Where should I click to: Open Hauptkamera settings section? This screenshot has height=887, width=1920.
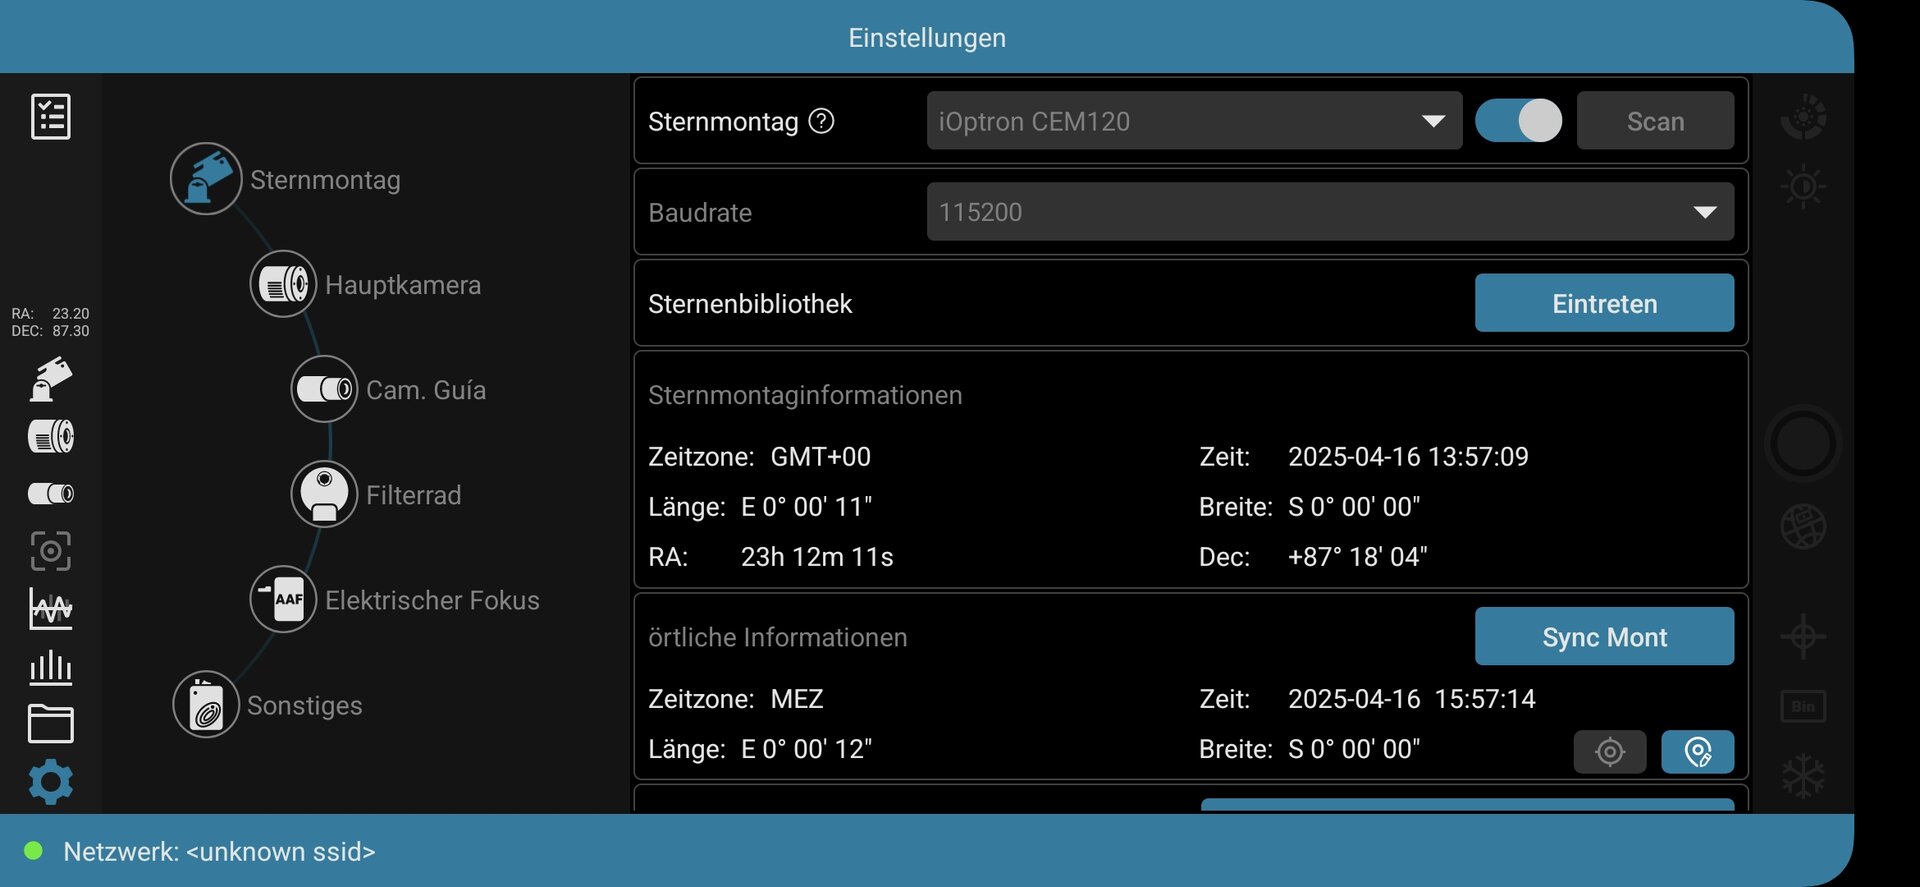(403, 285)
